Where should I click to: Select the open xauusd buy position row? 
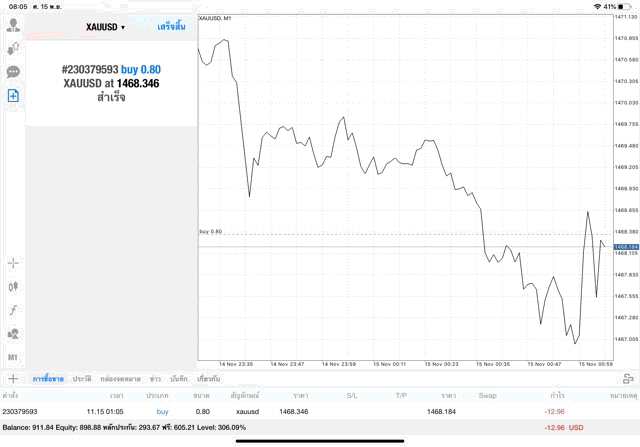[x=300, y=411]
